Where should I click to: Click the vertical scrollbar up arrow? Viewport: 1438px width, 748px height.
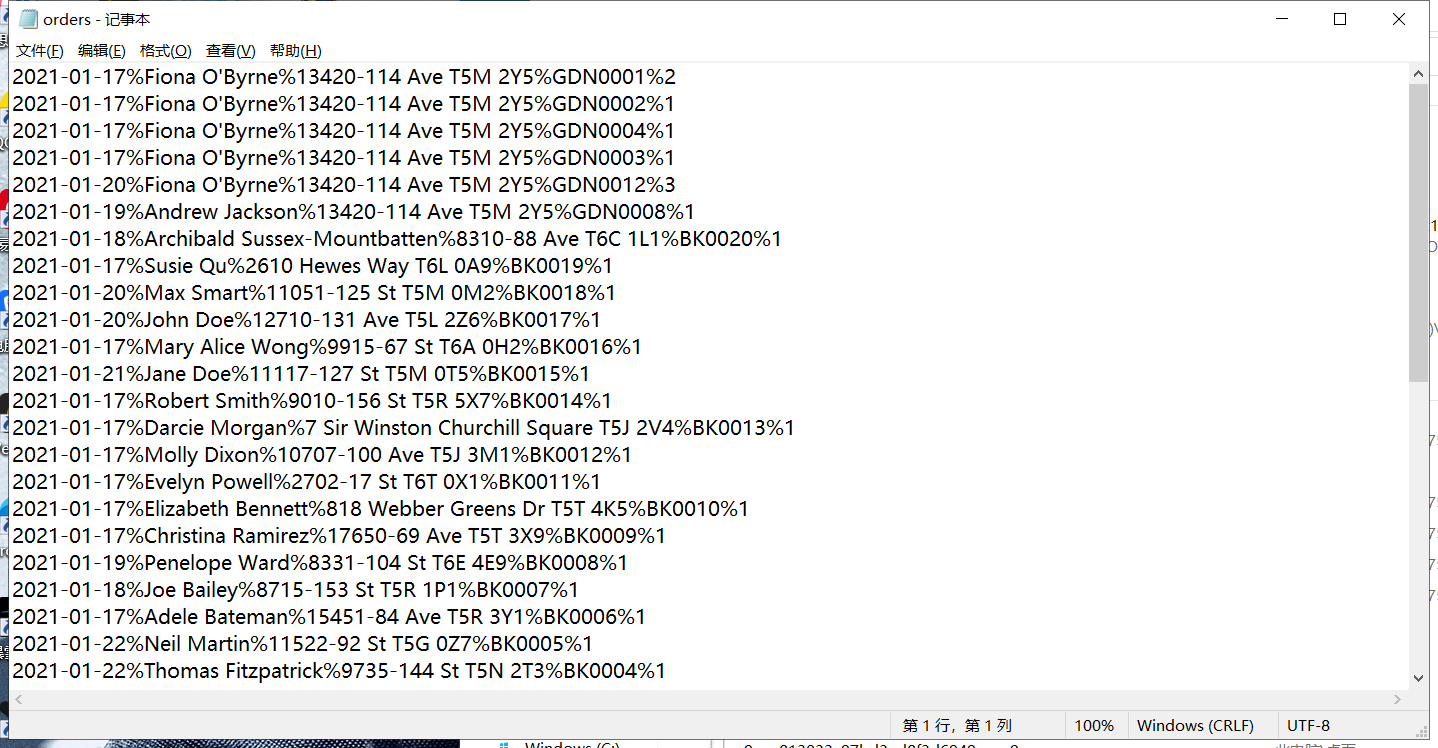point(1418,72)
